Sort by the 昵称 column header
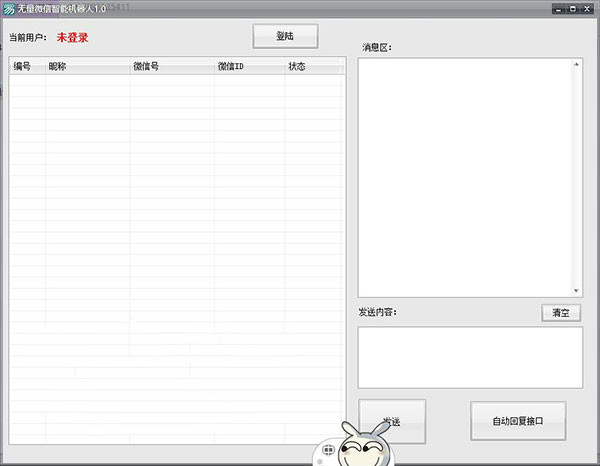The image size is (600, 466). coord(88,66)
